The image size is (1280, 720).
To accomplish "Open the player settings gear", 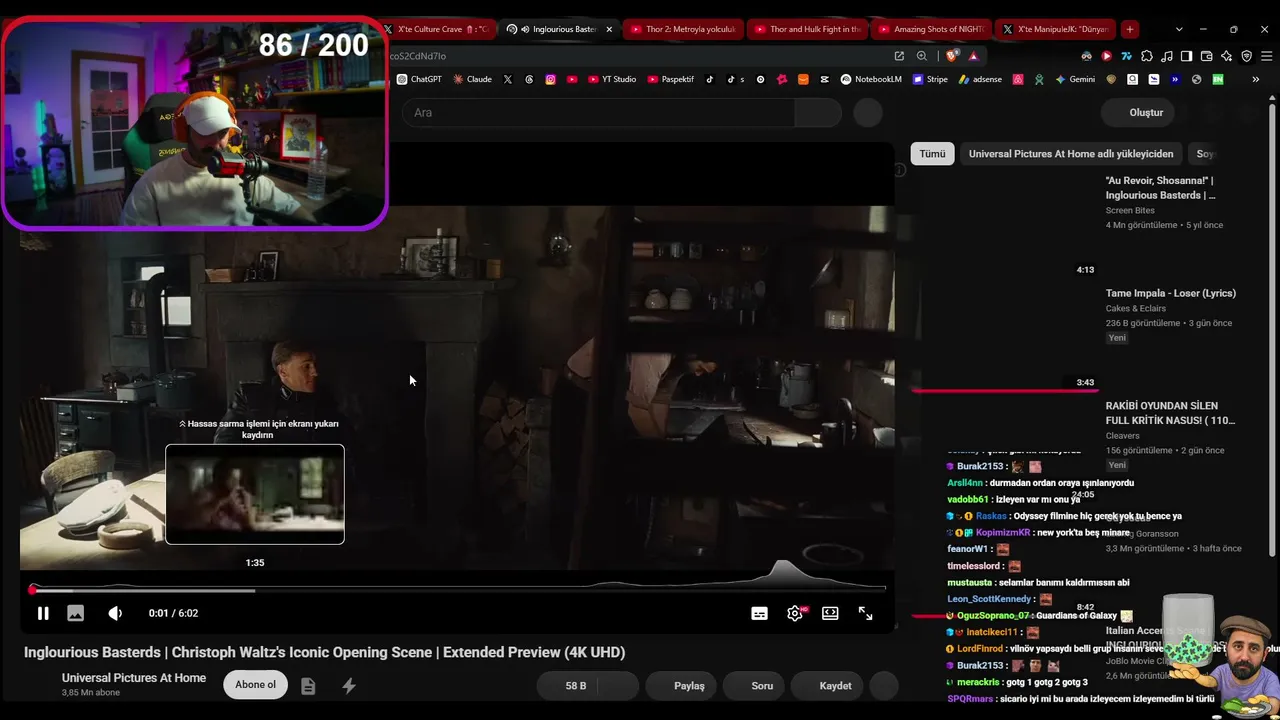I will pos(795,613).
